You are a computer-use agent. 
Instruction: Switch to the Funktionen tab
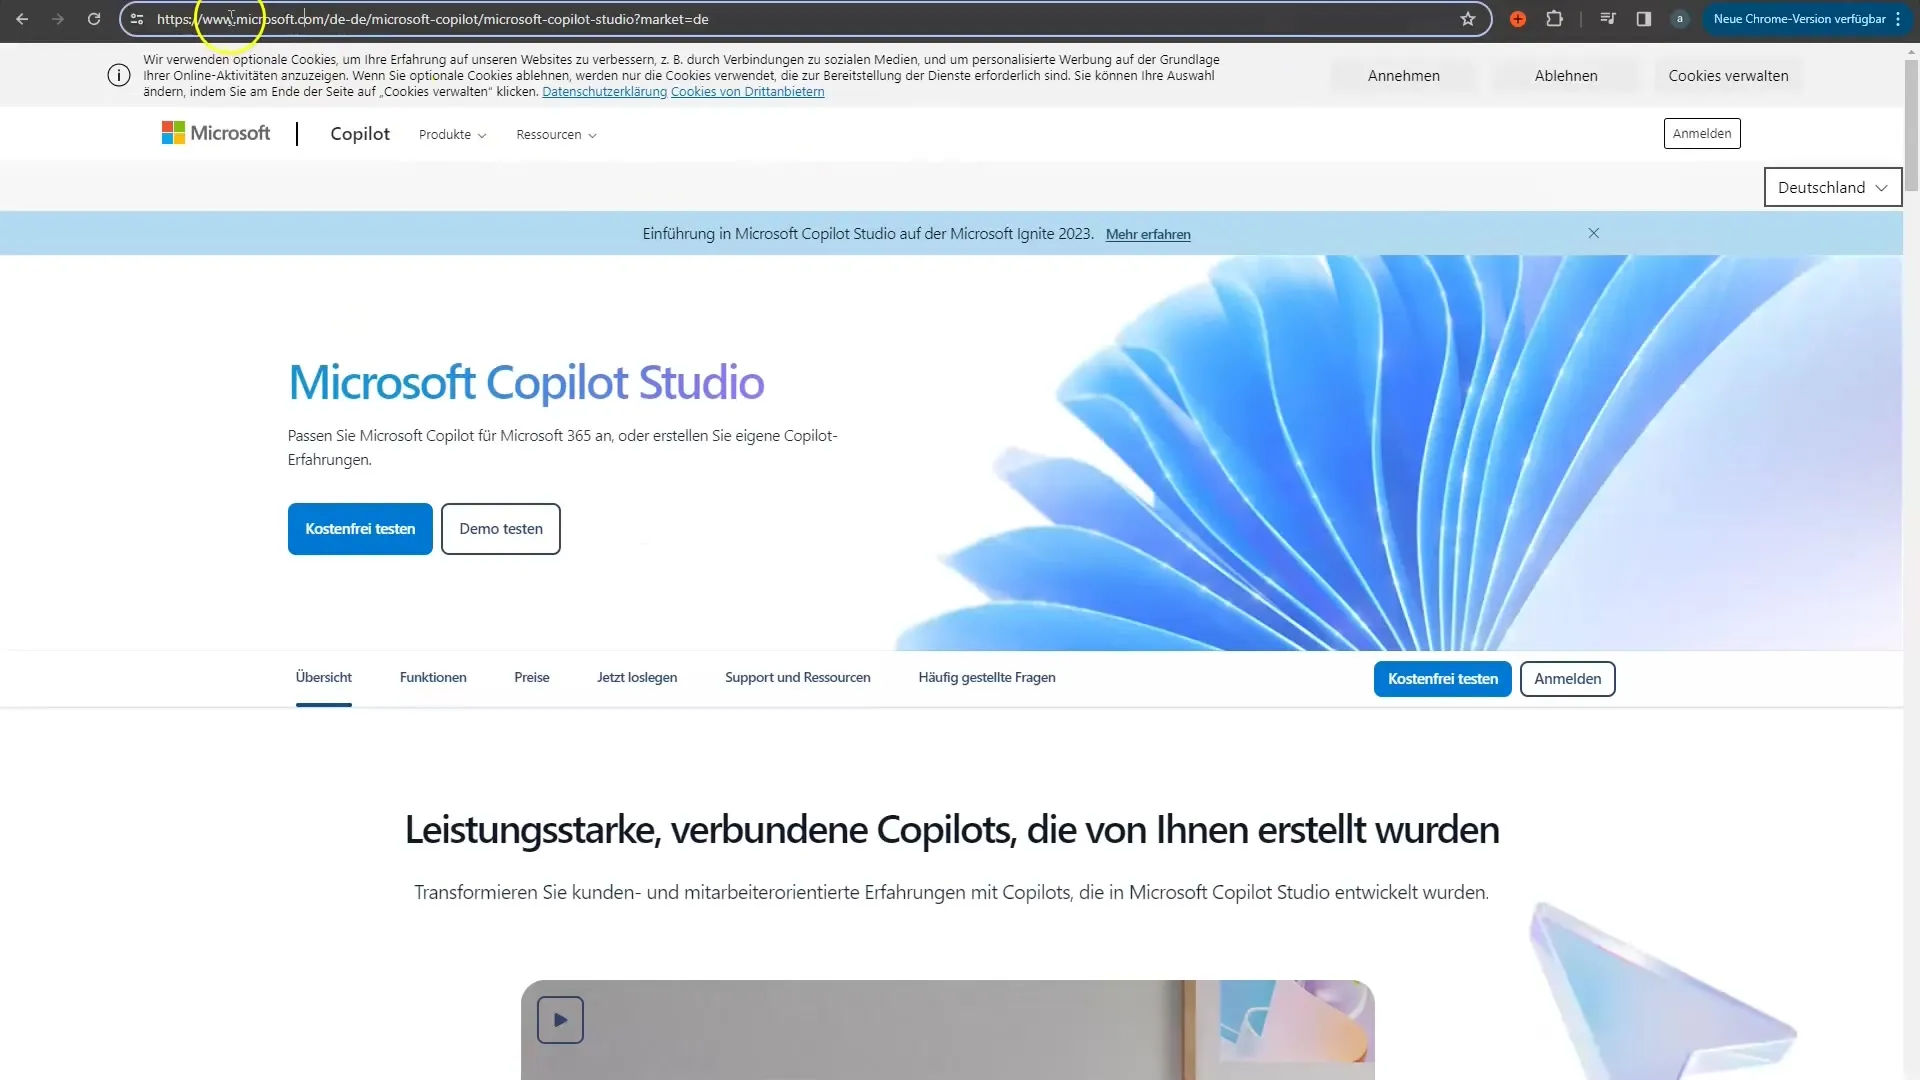433,678
